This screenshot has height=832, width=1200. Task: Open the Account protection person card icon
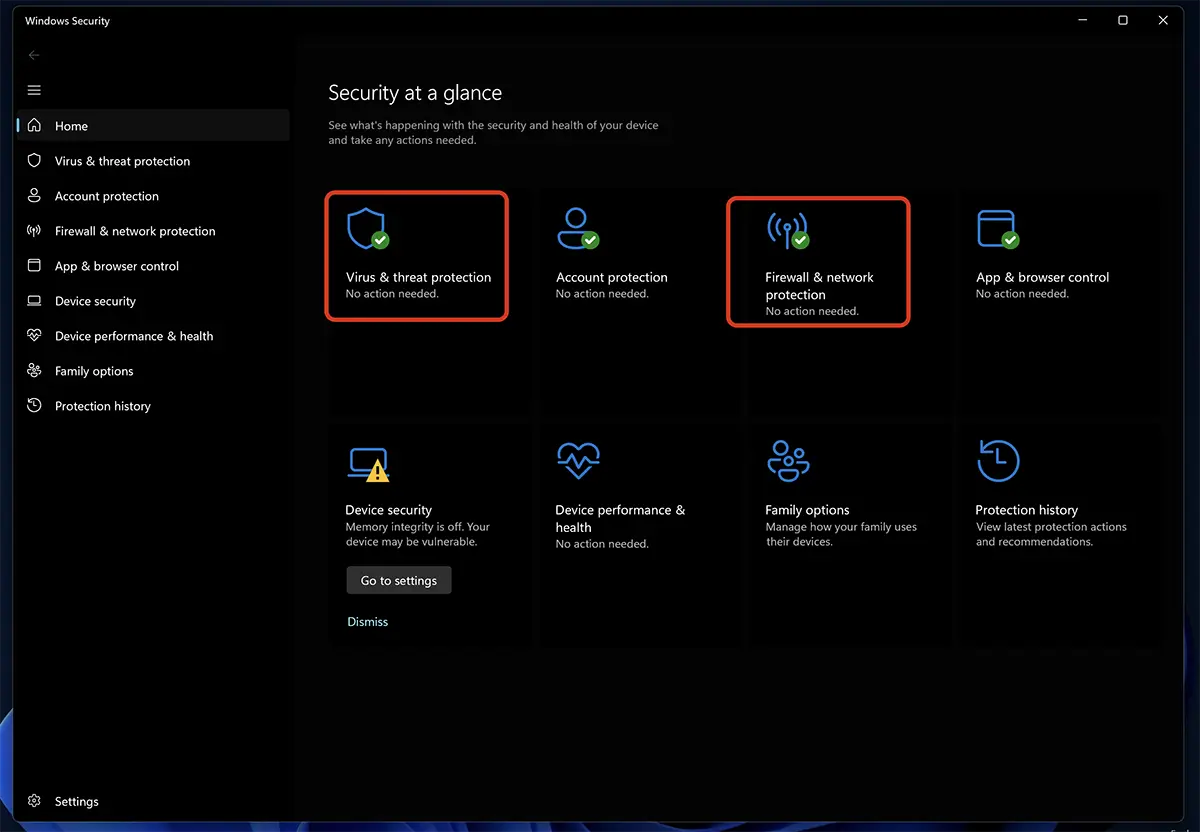[x=578, y=229]
